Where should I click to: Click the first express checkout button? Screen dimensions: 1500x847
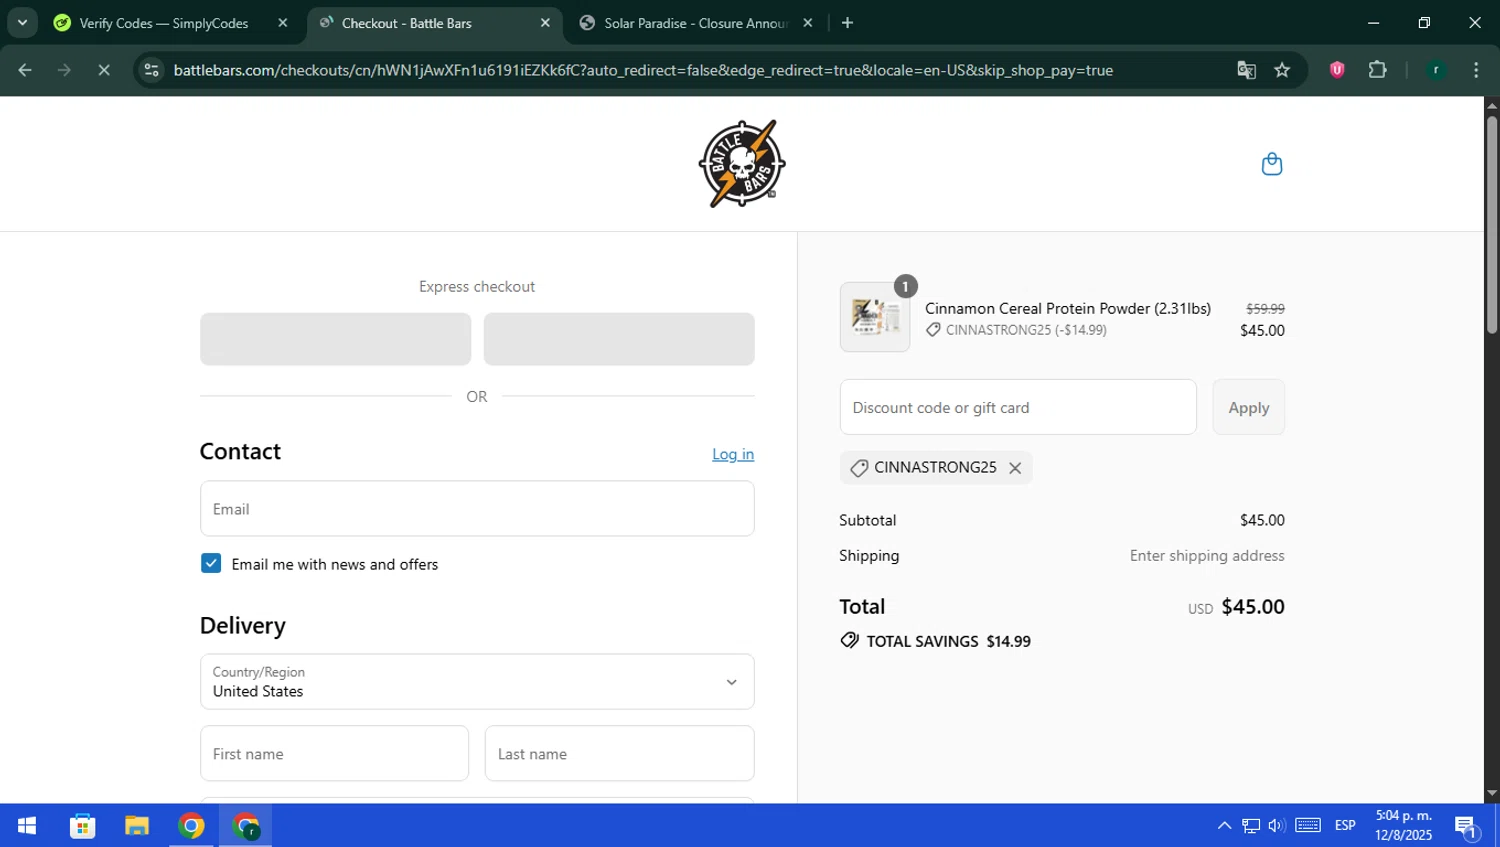[335, 339]
